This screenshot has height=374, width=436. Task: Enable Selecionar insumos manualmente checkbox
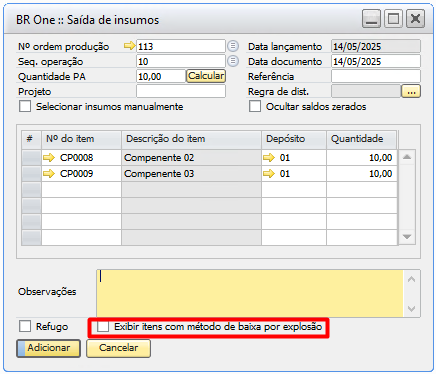tap(25, 106)
